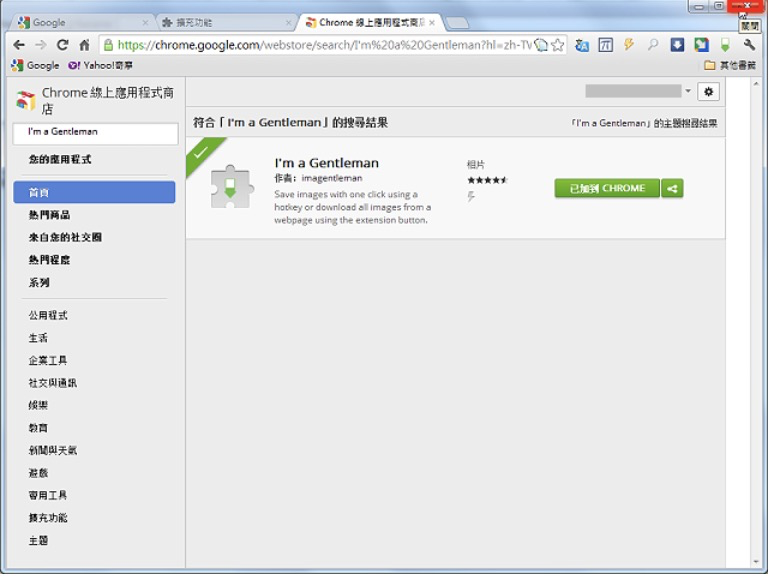Click the green-blue arrow extension icon
The image size is (770, 576).
(x=701, y=45)
